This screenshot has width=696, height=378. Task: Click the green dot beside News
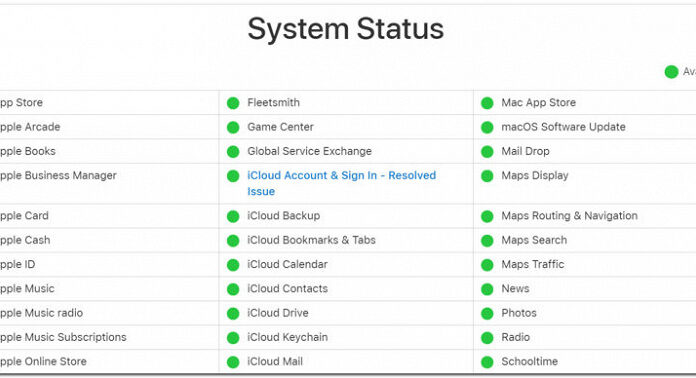487,289
